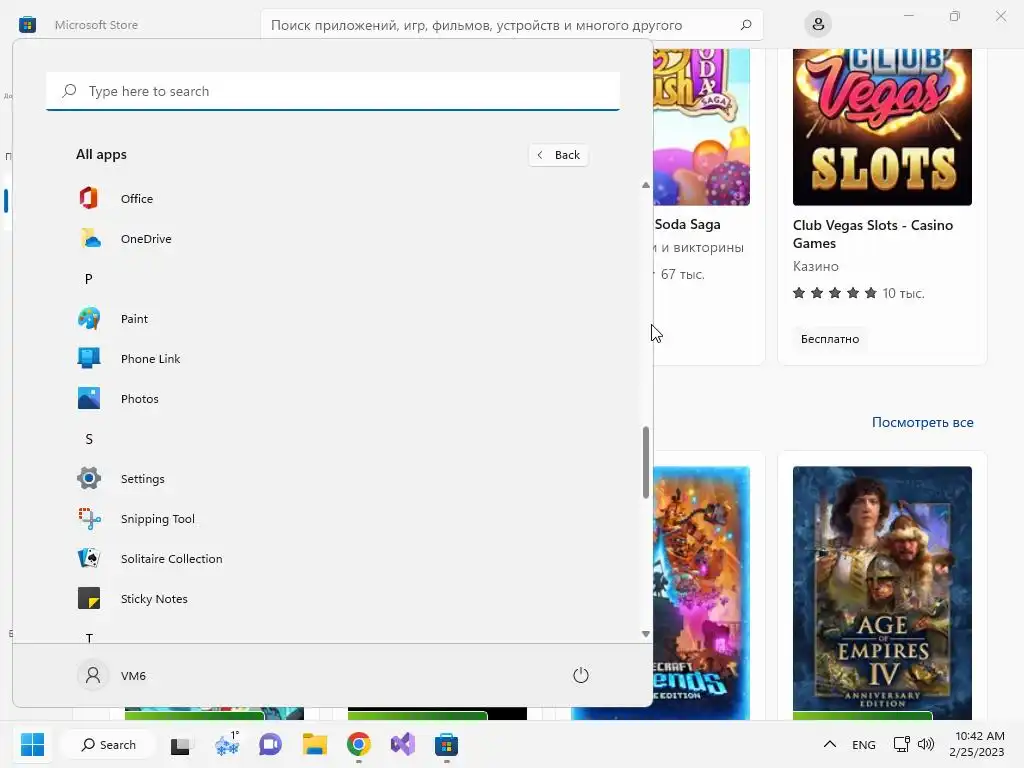Viewport: 1024px width, 768px height.
Task: Open the weather widget on taskbar
Action: [227, 744]
